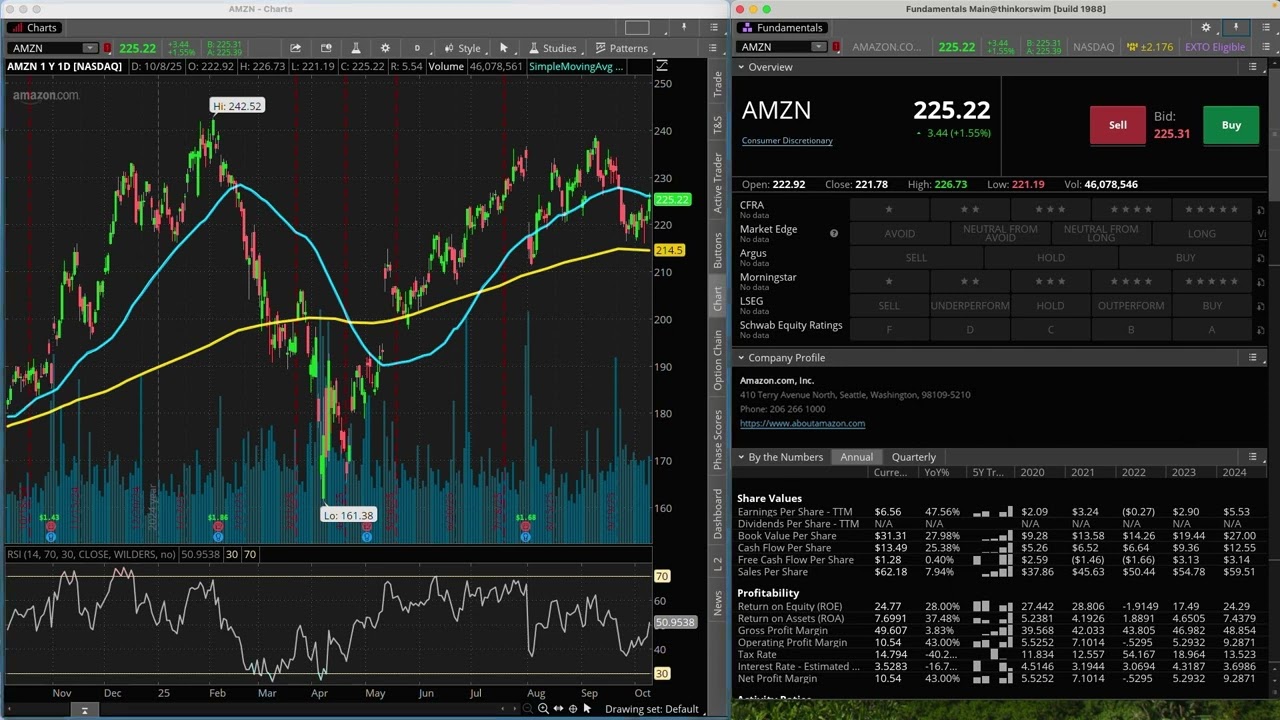This screenshot has width=1280, height=720.
Task: Click the Buy button
Action: pyautogui.click(x=1231, y=125)
